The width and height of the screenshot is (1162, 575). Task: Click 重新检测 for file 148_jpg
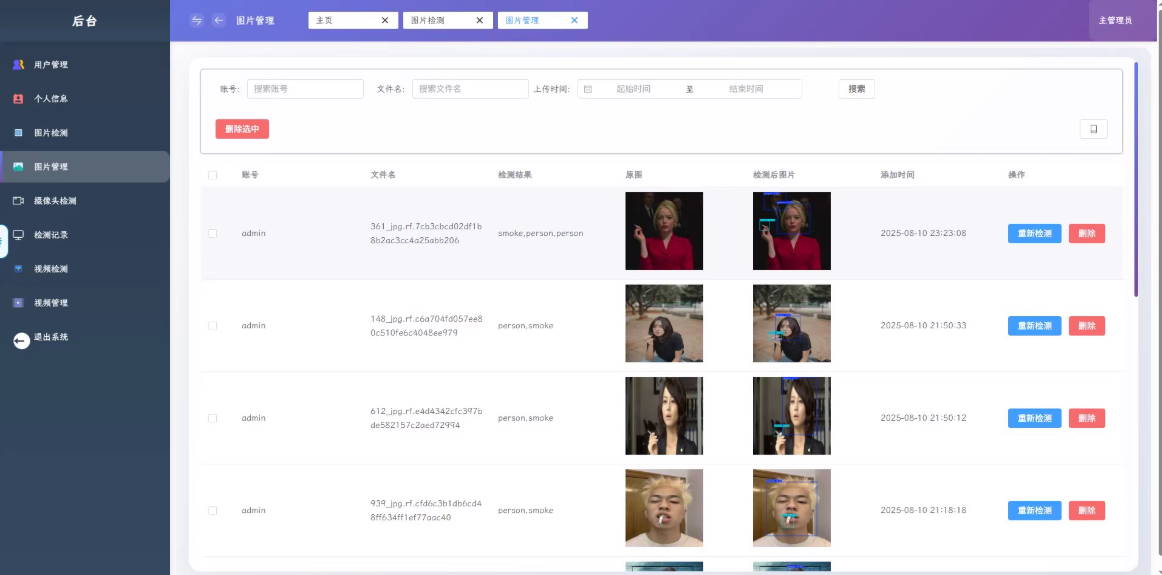pos(1035,326)
